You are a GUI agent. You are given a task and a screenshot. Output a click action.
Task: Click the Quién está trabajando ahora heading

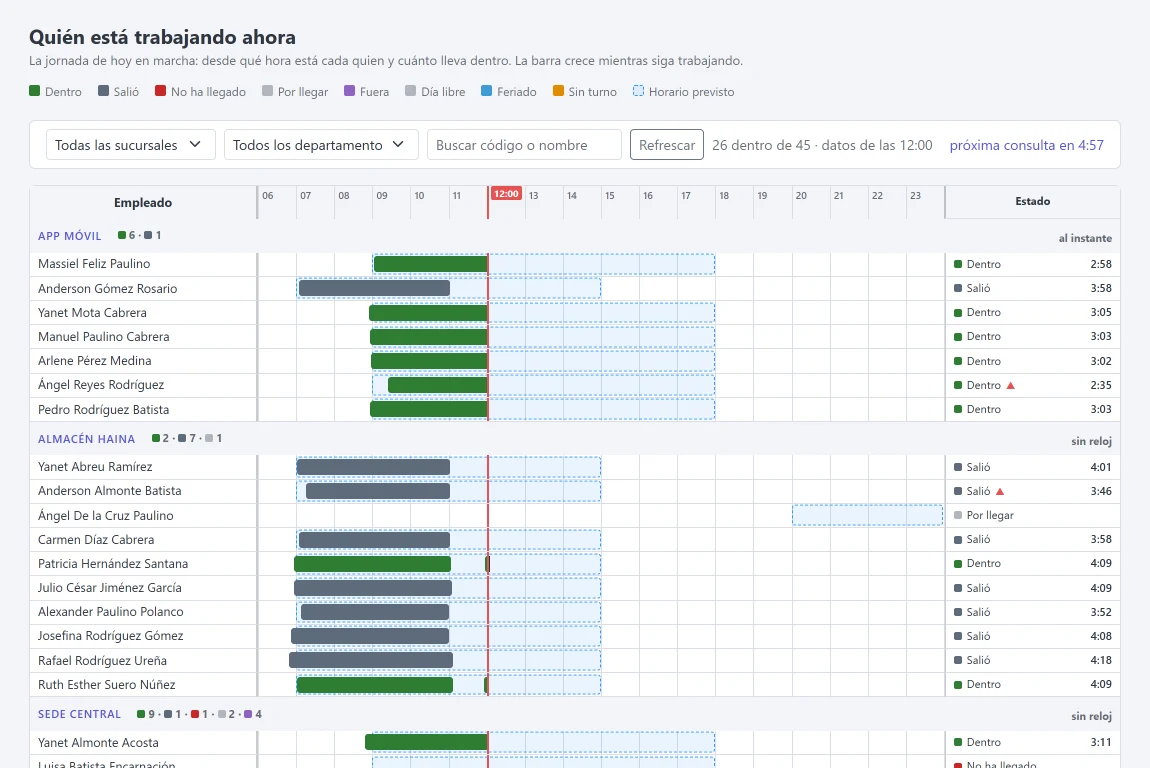162,37
